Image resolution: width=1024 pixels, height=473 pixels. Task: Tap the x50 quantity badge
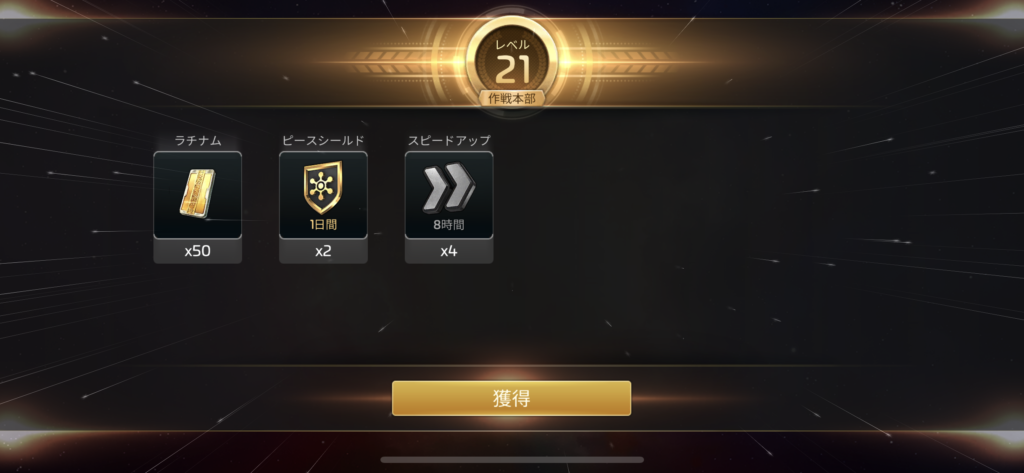(x=197, y=252)
